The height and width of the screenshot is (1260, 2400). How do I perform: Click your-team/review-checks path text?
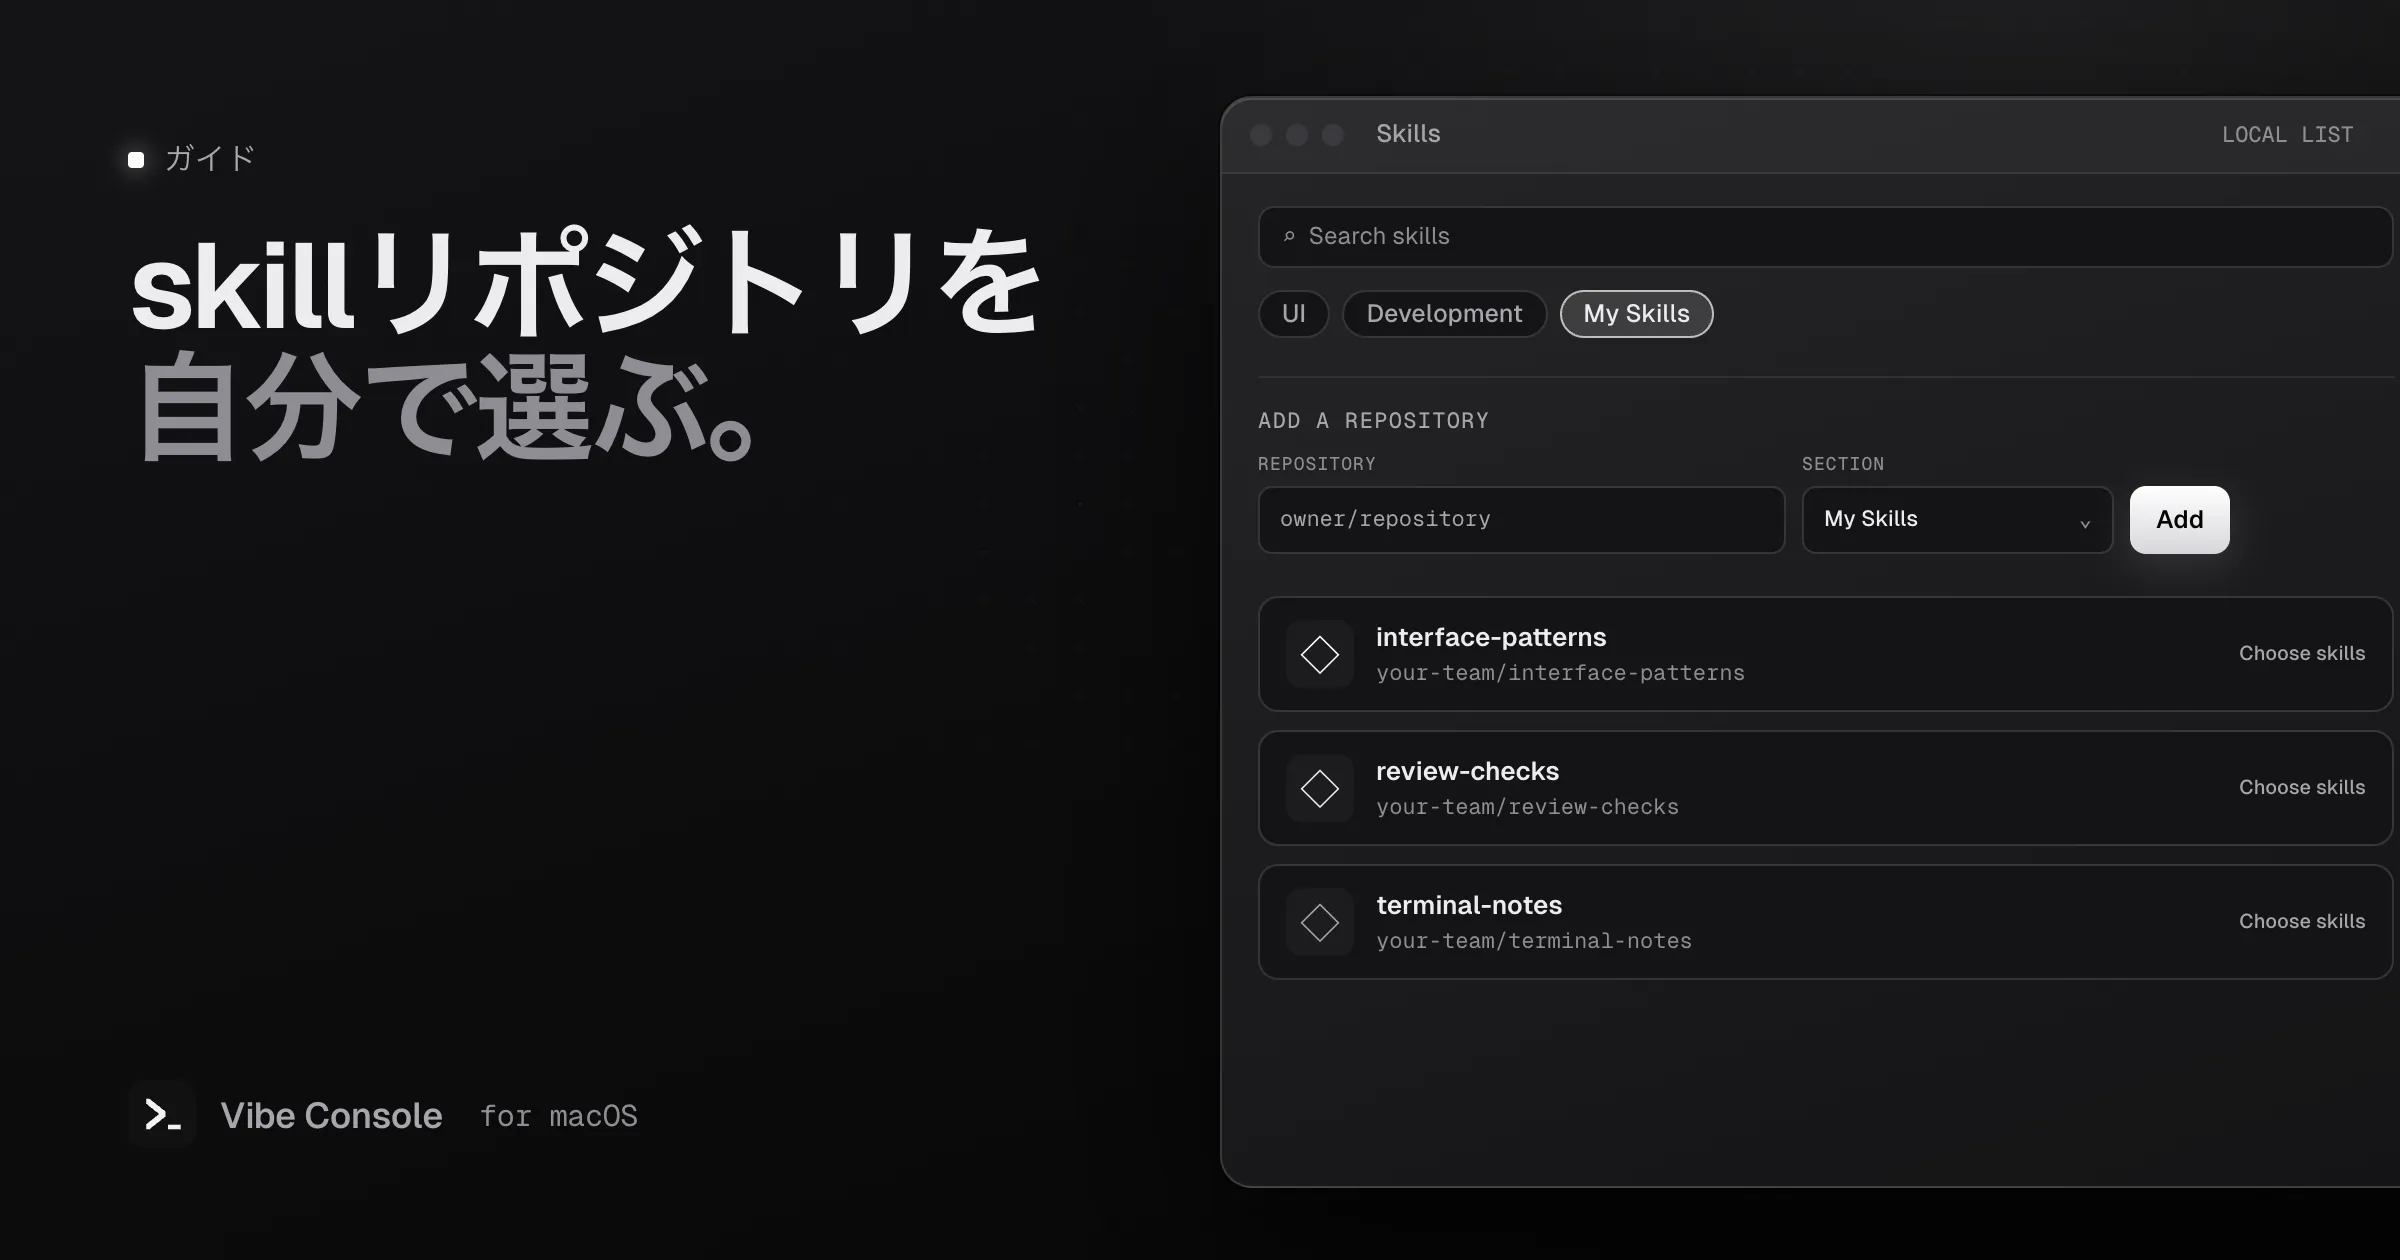coord(1527,807)
